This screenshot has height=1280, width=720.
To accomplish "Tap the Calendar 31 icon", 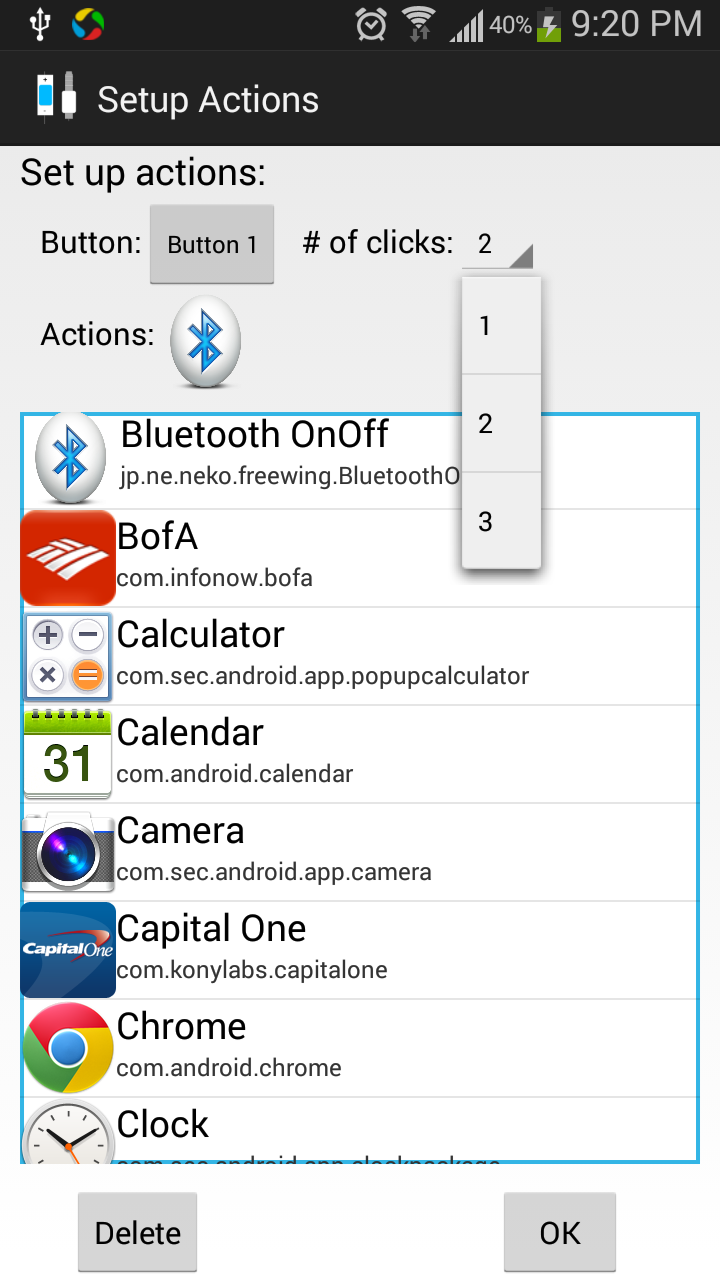I will (x=68, y=753).
